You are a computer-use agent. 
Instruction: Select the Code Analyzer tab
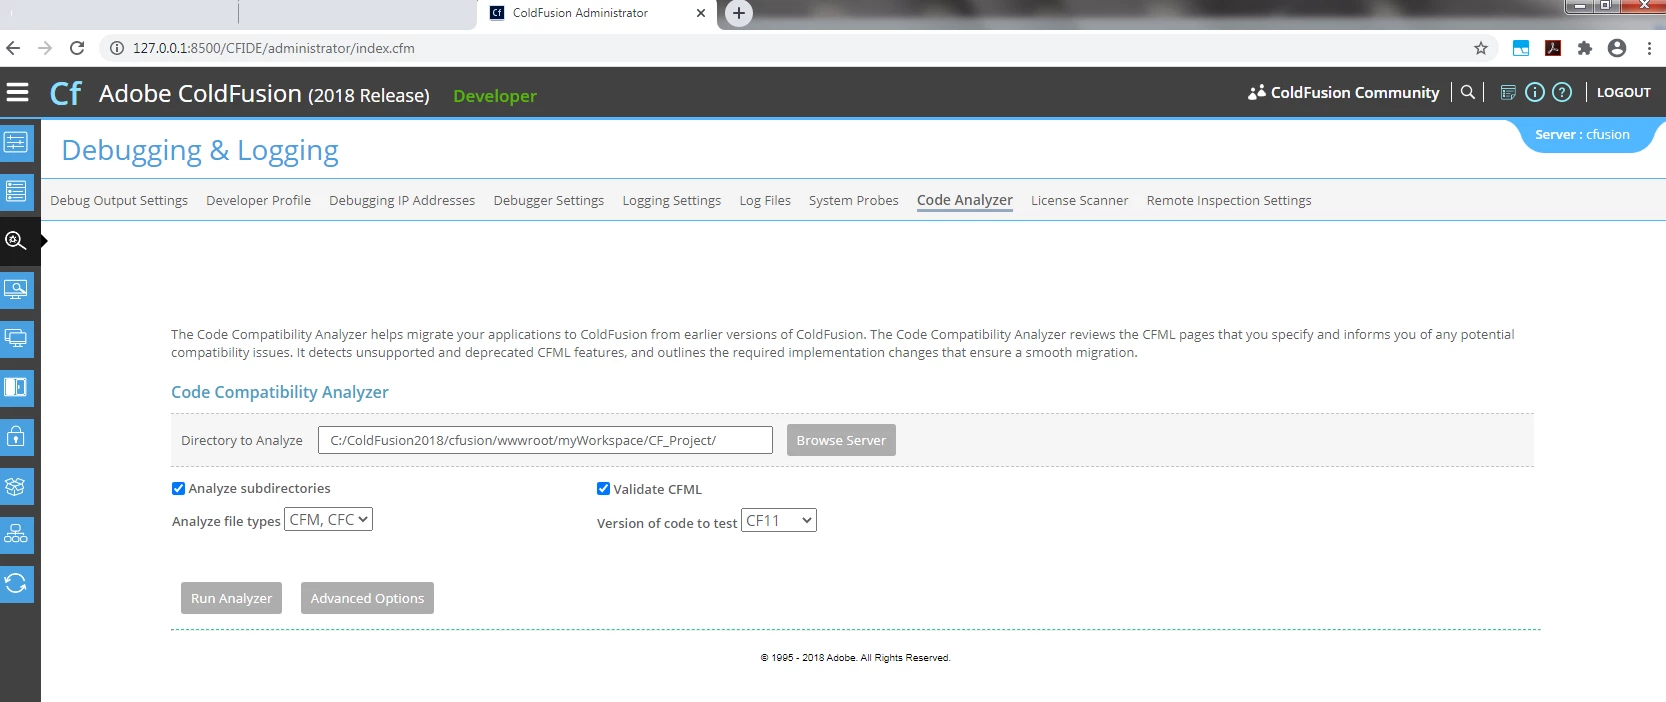point(965,200)
